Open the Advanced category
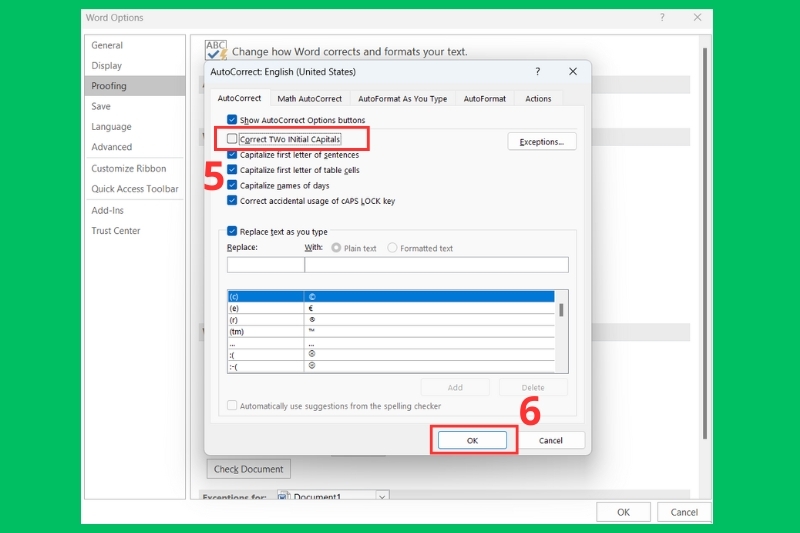The image size is (800, 533). click(135, 147)
